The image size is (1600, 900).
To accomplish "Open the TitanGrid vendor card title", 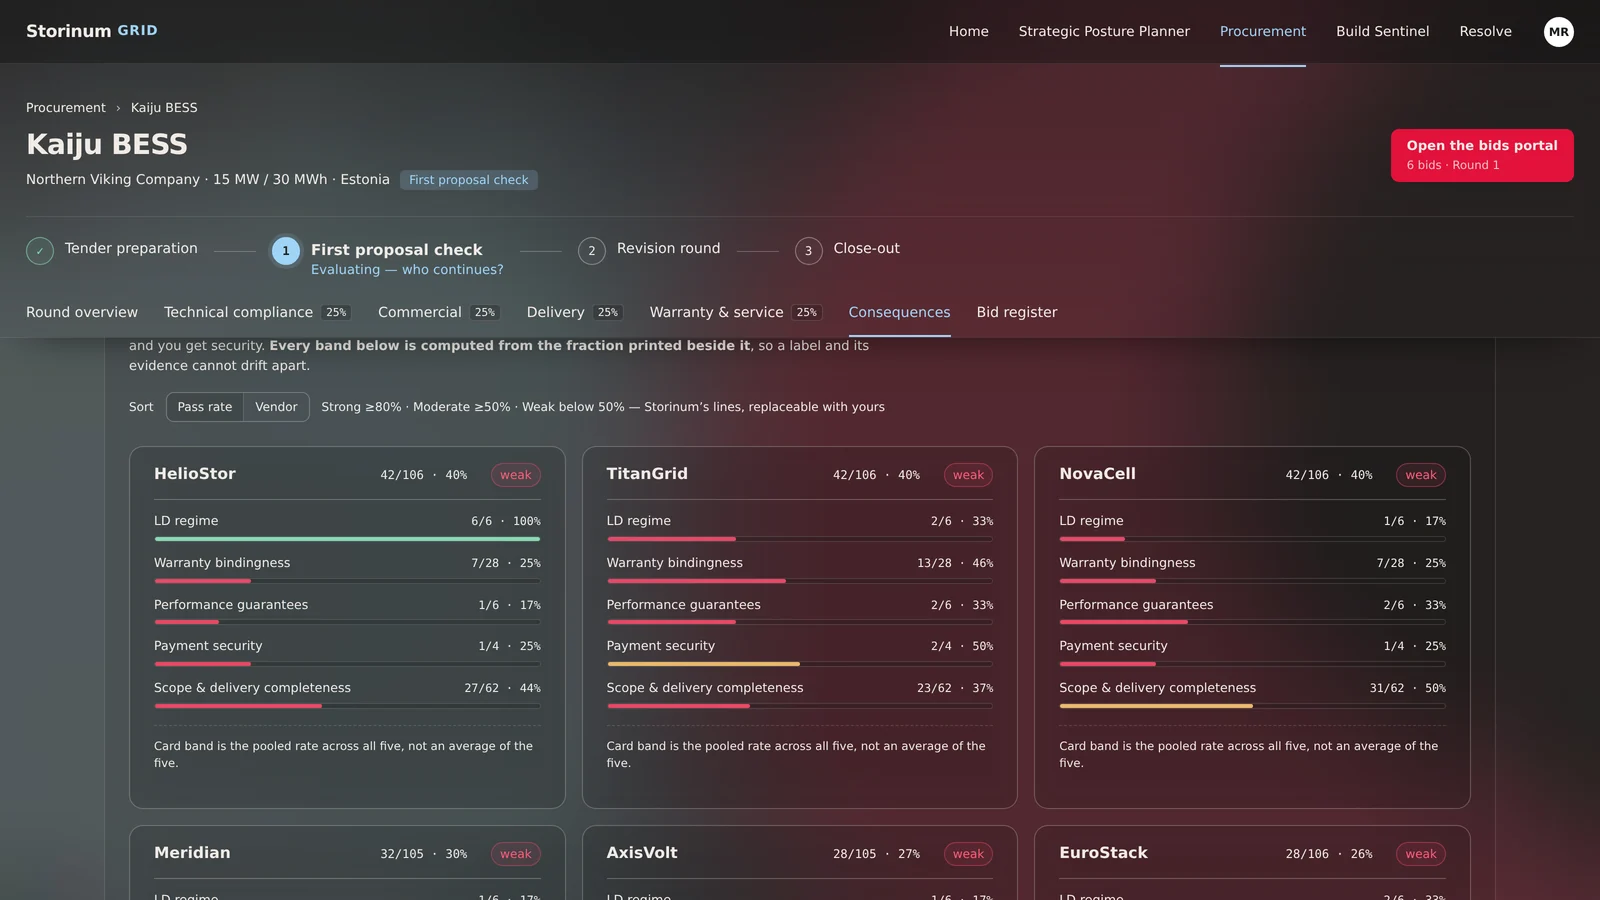I will pyautogui.click(x=647, y=474).
